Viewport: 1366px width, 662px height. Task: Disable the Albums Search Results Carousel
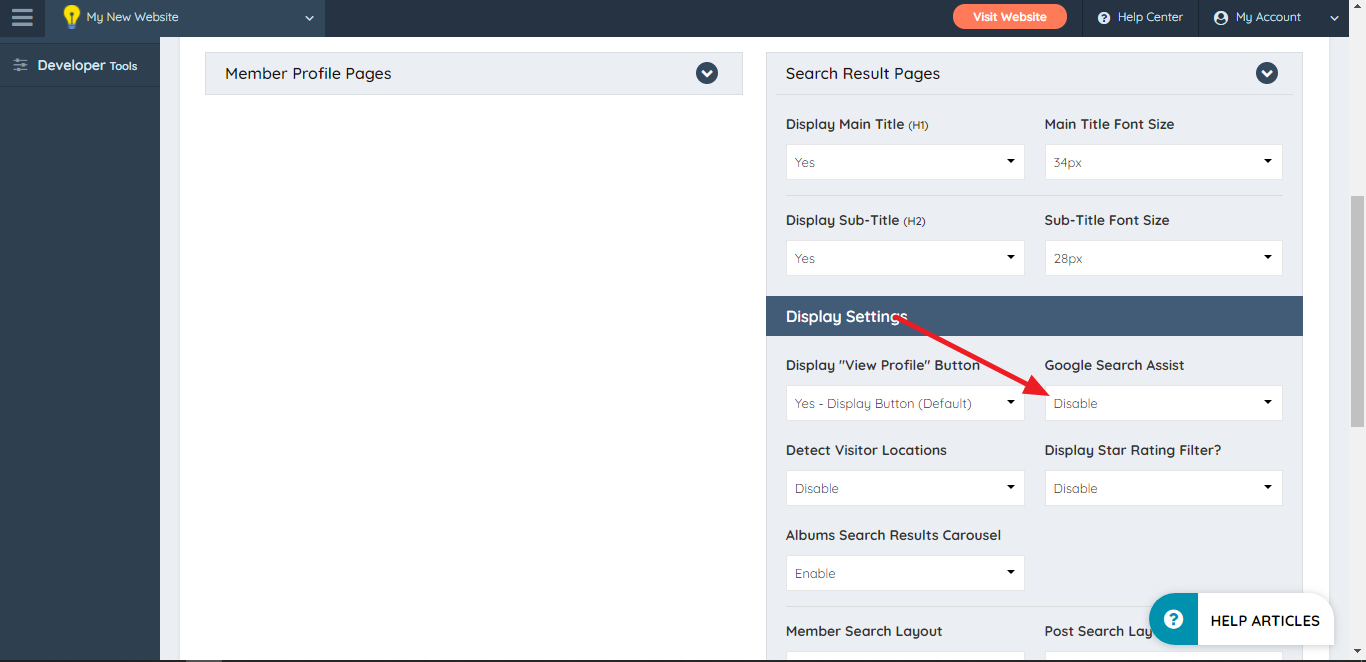(904, 572)
